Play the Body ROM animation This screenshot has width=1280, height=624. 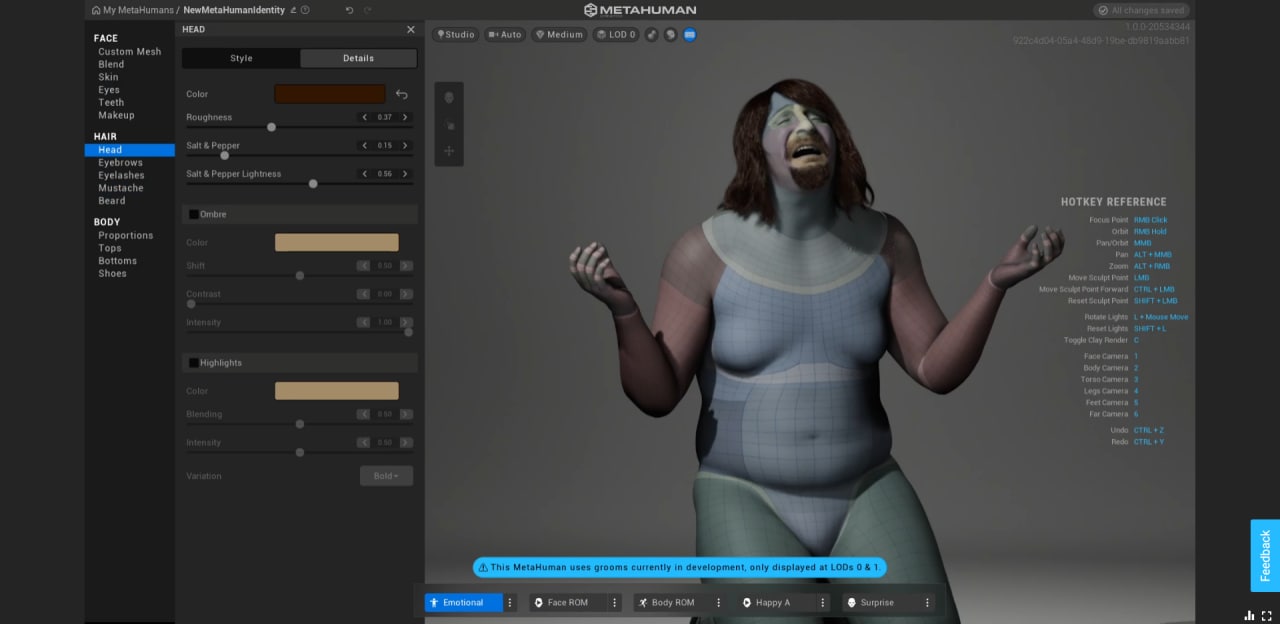click(x=672, y=602)
